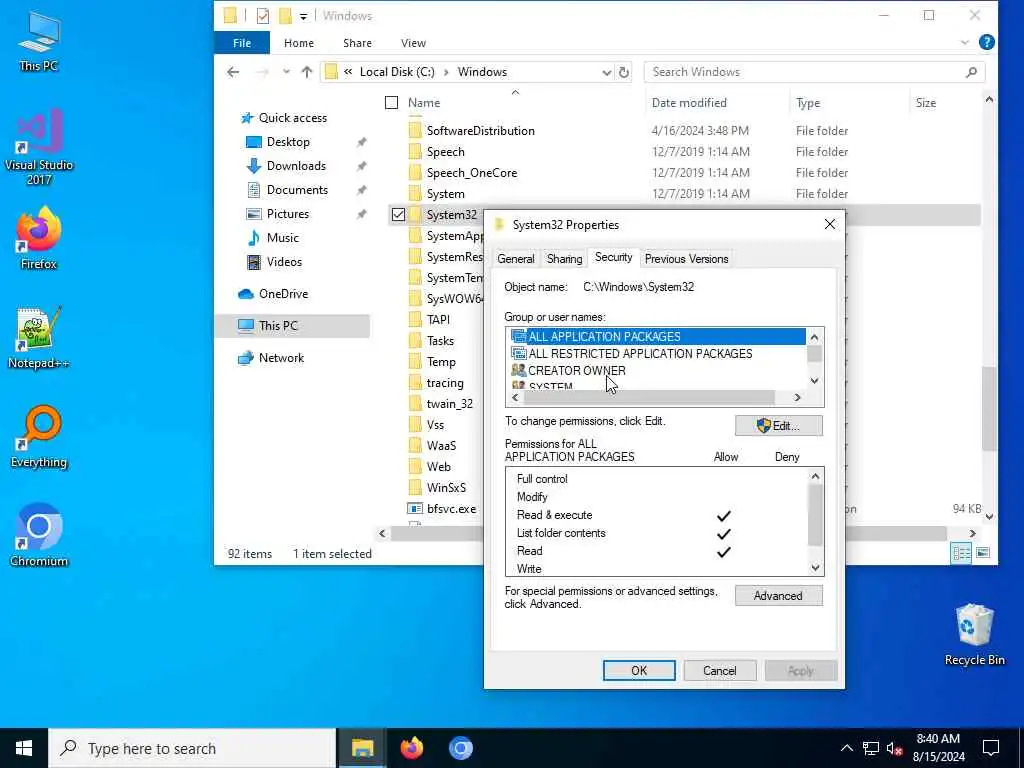Open Documents in navigation pane

point(297,190)
